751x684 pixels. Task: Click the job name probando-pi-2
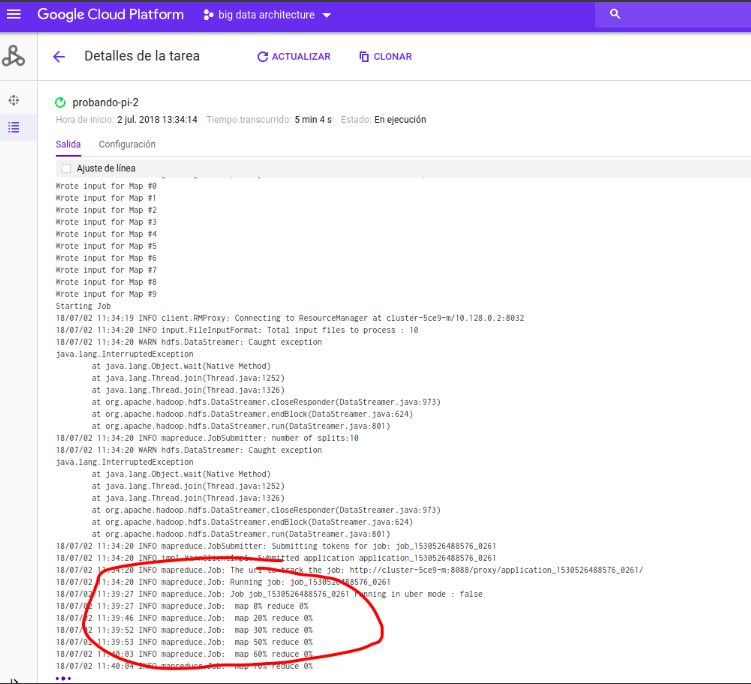105,103
